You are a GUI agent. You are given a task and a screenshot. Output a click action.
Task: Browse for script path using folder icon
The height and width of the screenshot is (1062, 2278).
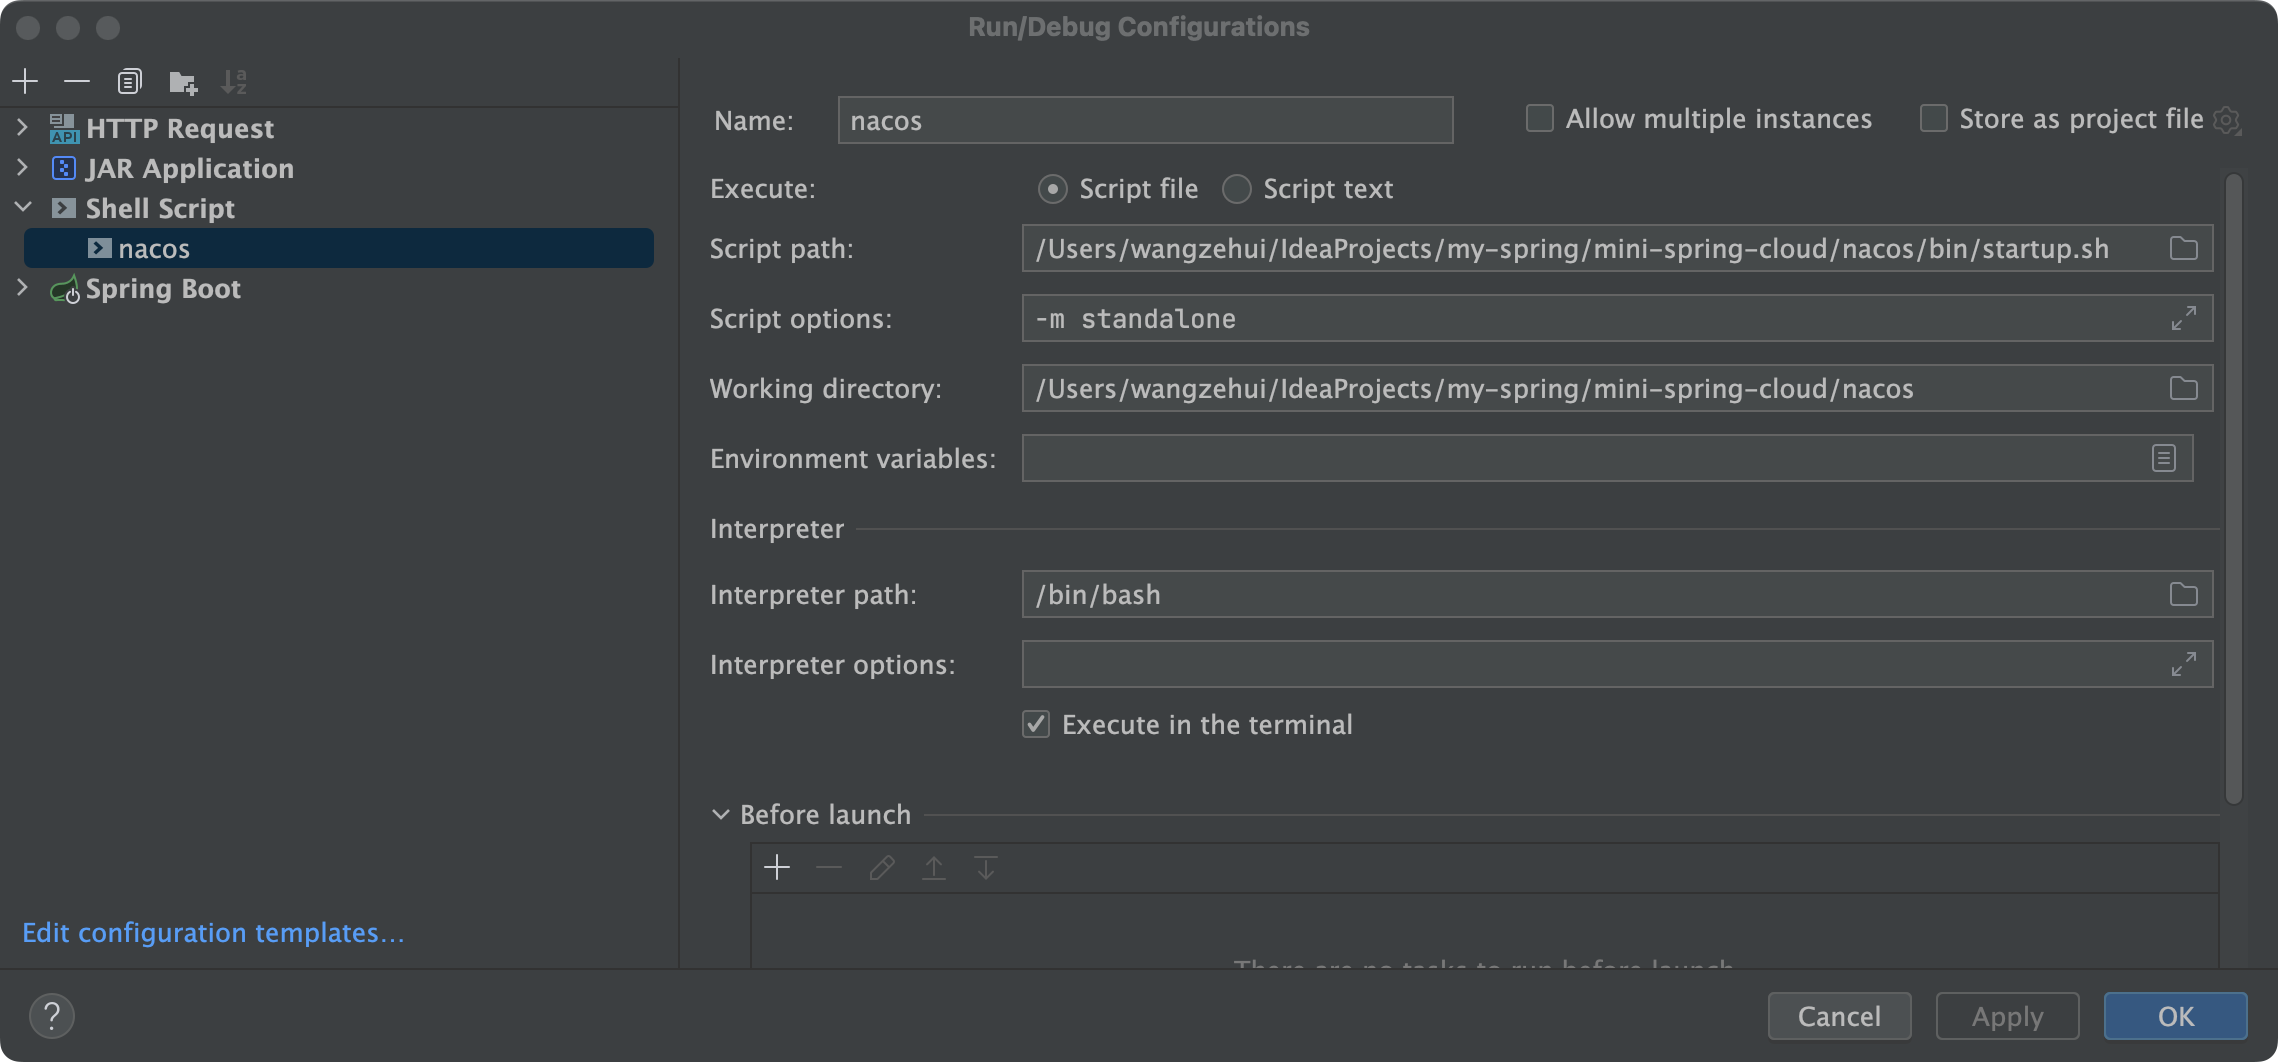[2183, 249]
